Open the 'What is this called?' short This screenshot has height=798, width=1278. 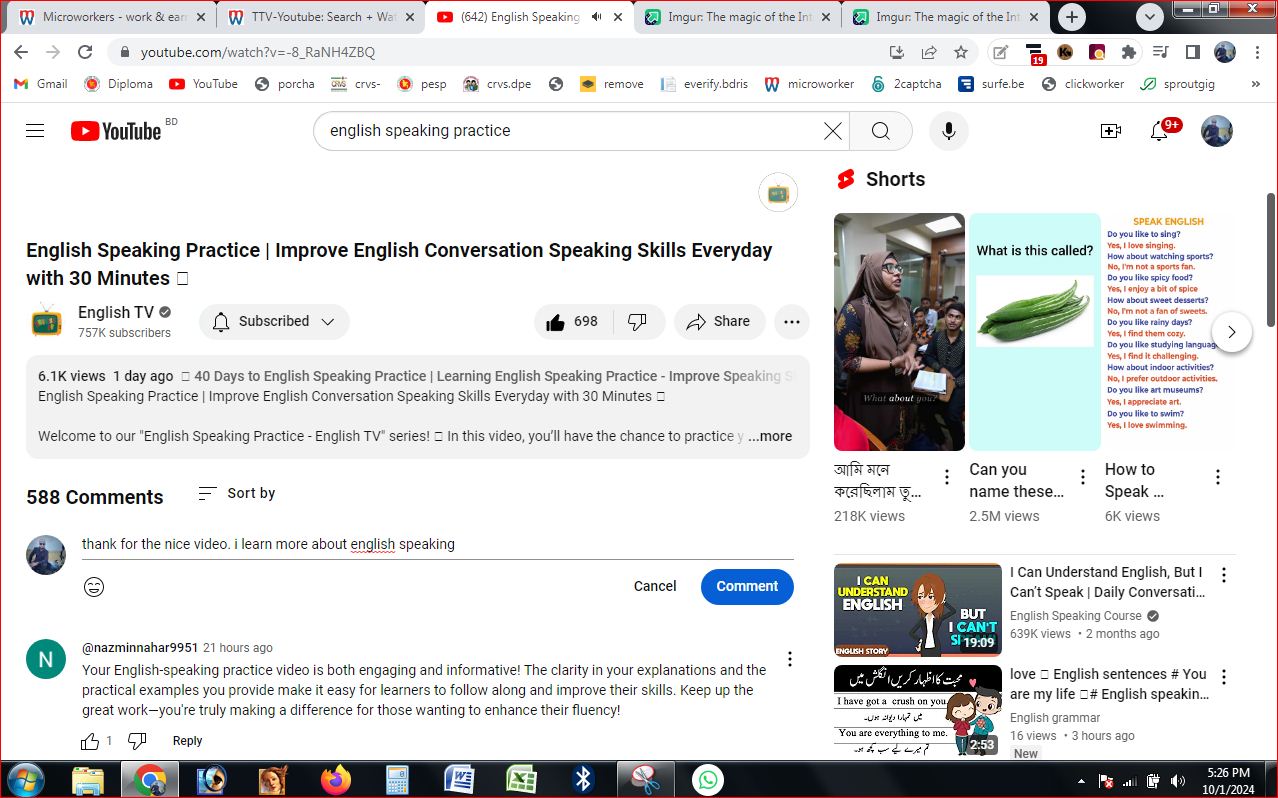pyautogui.click(x=1034, y=331)
